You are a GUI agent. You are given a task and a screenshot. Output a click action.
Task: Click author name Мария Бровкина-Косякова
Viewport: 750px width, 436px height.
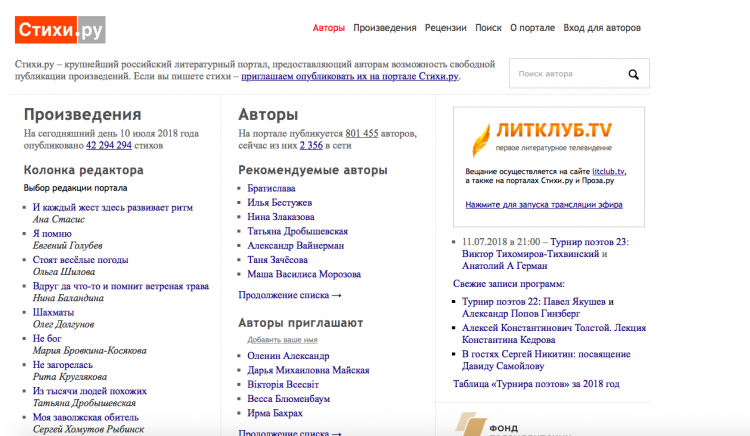tap(89, 350)
